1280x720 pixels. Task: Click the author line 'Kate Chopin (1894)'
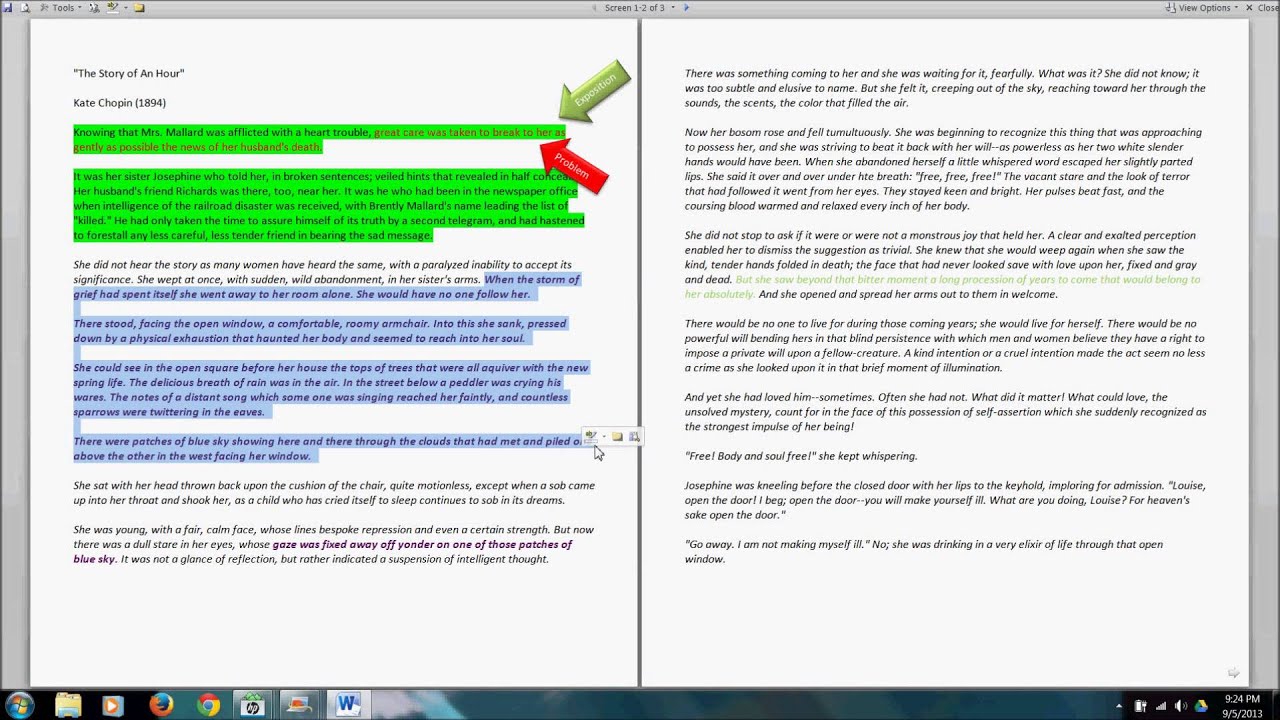(x=120, y=103)
